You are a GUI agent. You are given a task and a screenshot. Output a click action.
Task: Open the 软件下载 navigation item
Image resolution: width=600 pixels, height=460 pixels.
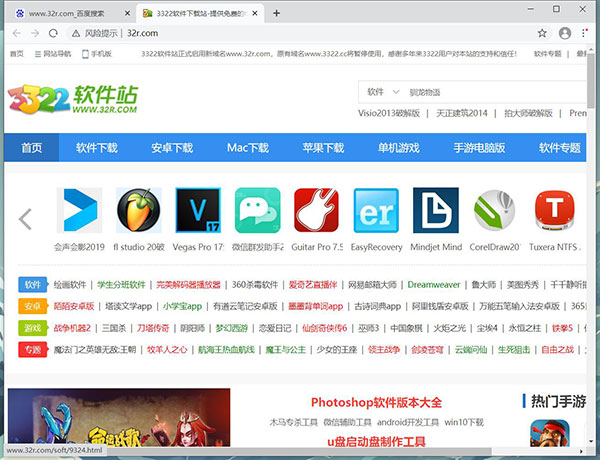96,148
